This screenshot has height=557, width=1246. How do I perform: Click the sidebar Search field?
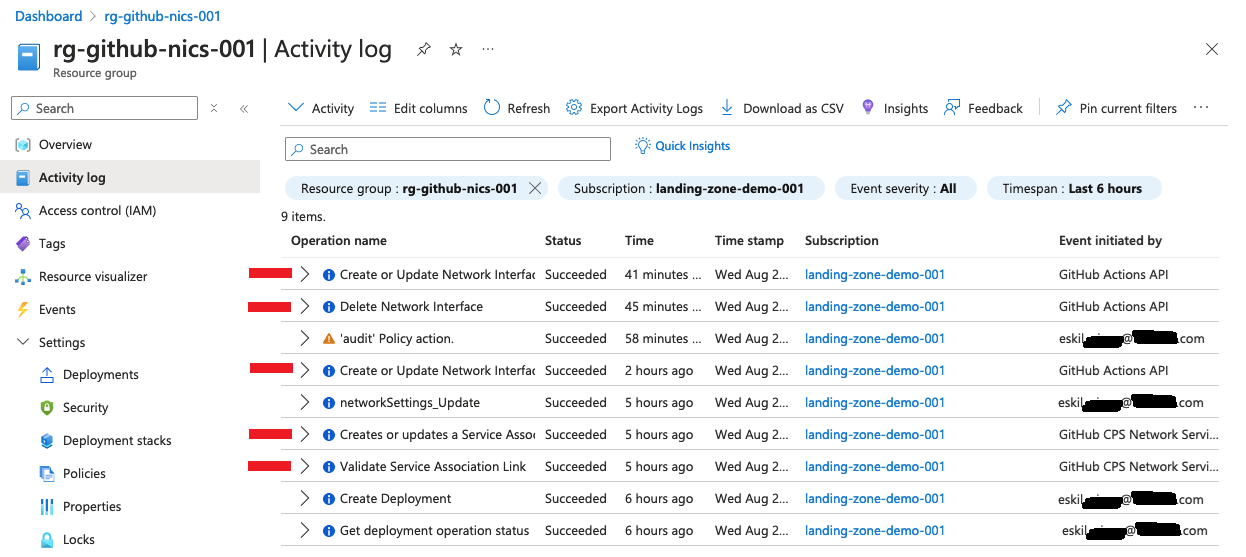(104, 108)
